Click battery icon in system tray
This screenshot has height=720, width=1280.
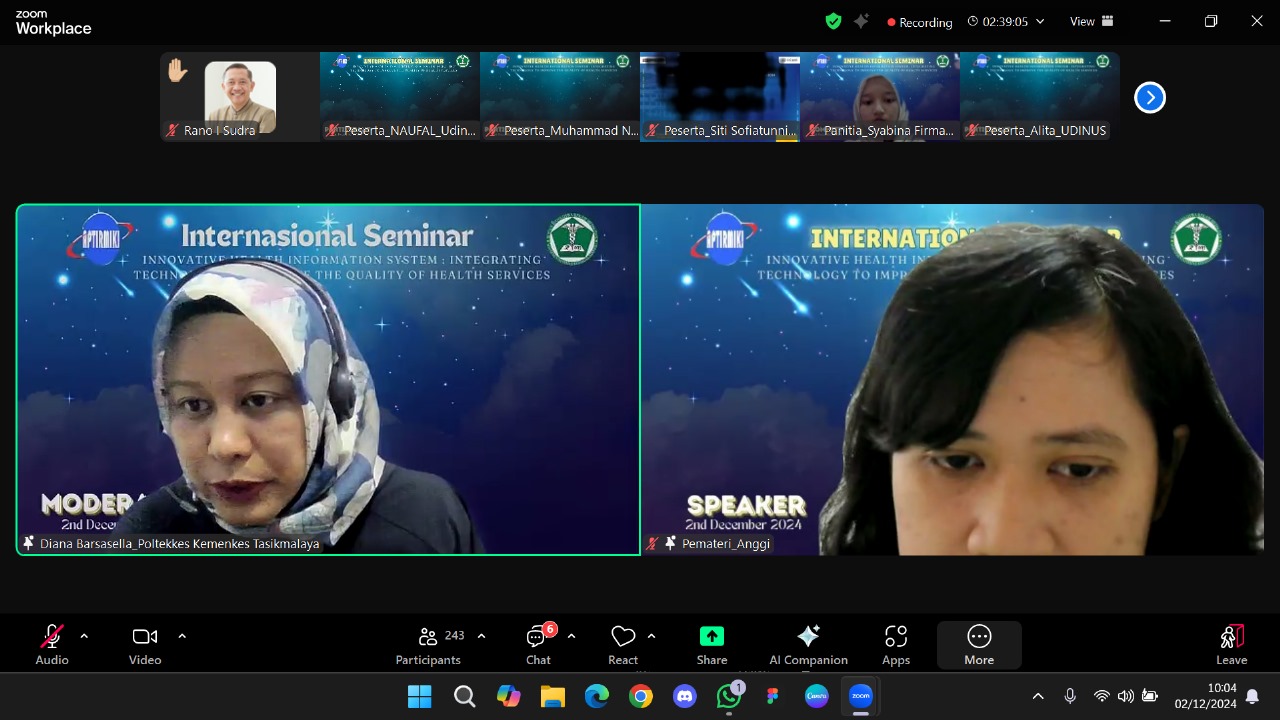tap(1150, 696)
